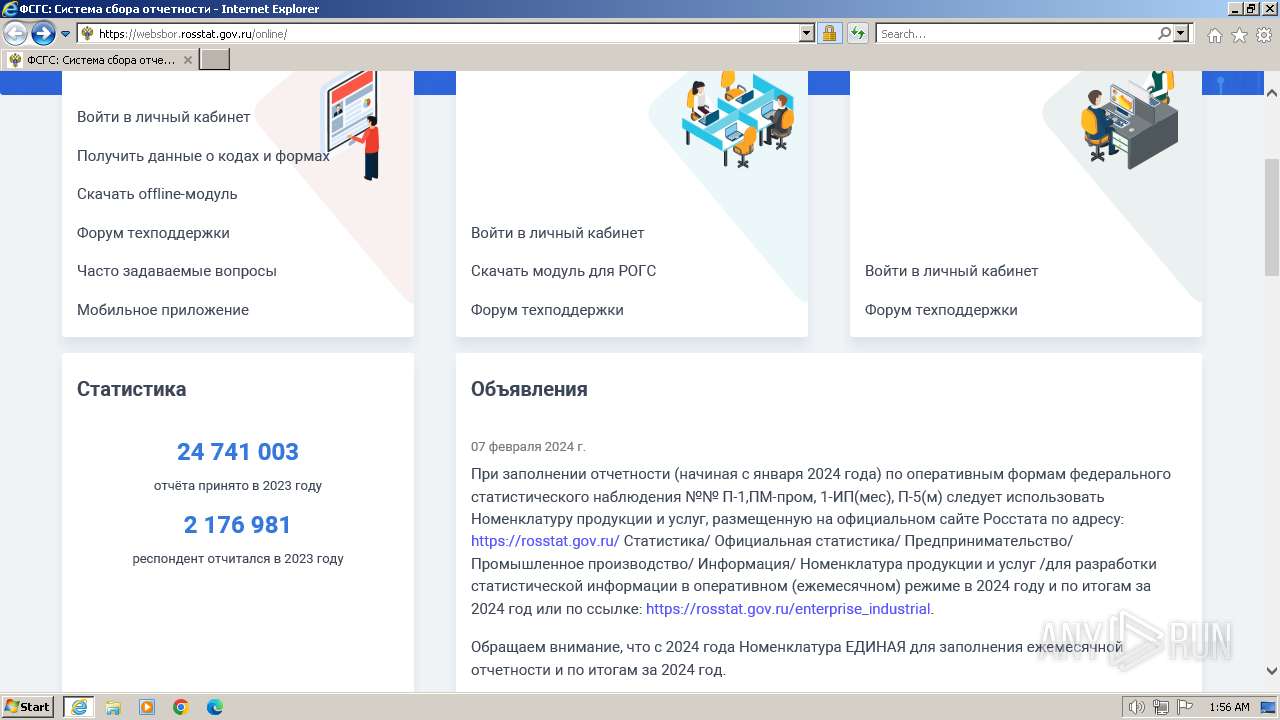The height and width of the screenshot is (720, 1280).
Task: Click the Home icon
Action: 1215,35
